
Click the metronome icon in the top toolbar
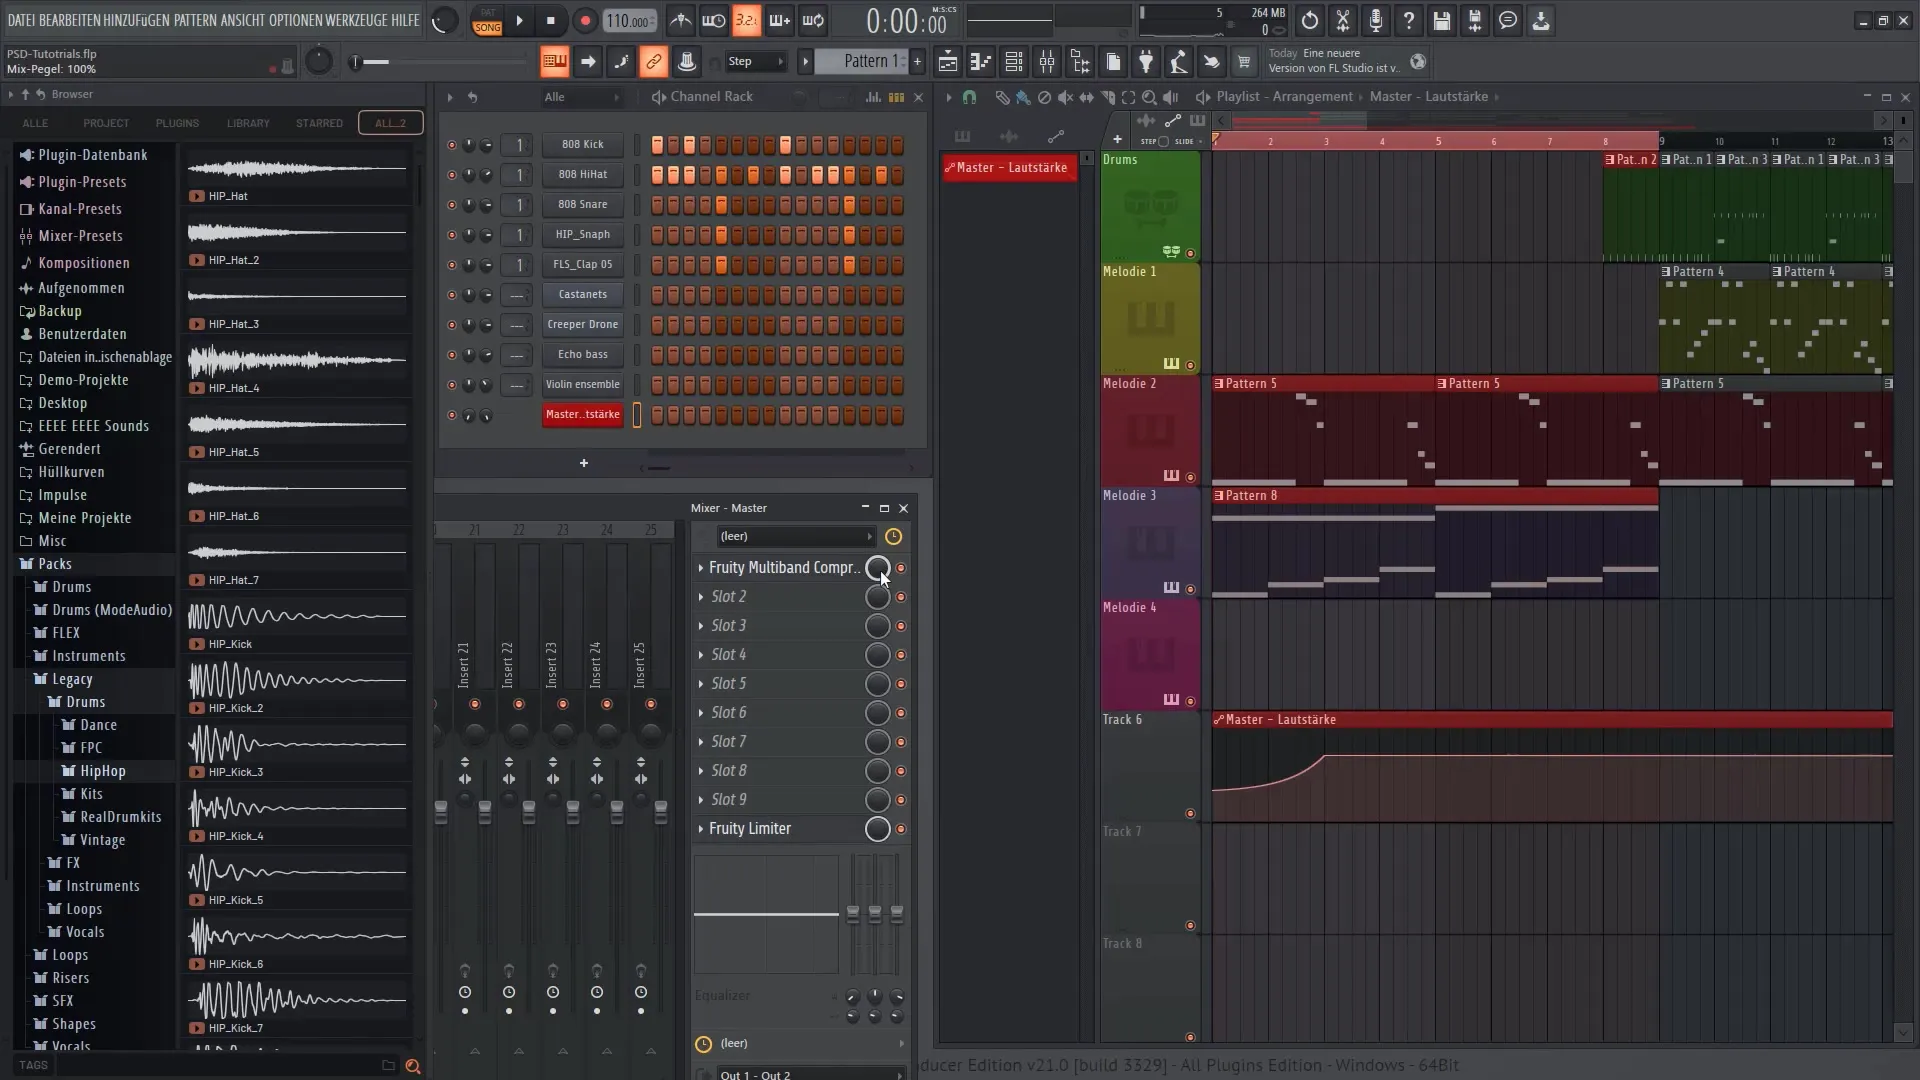pyautogui.click(x=680, y=20)
